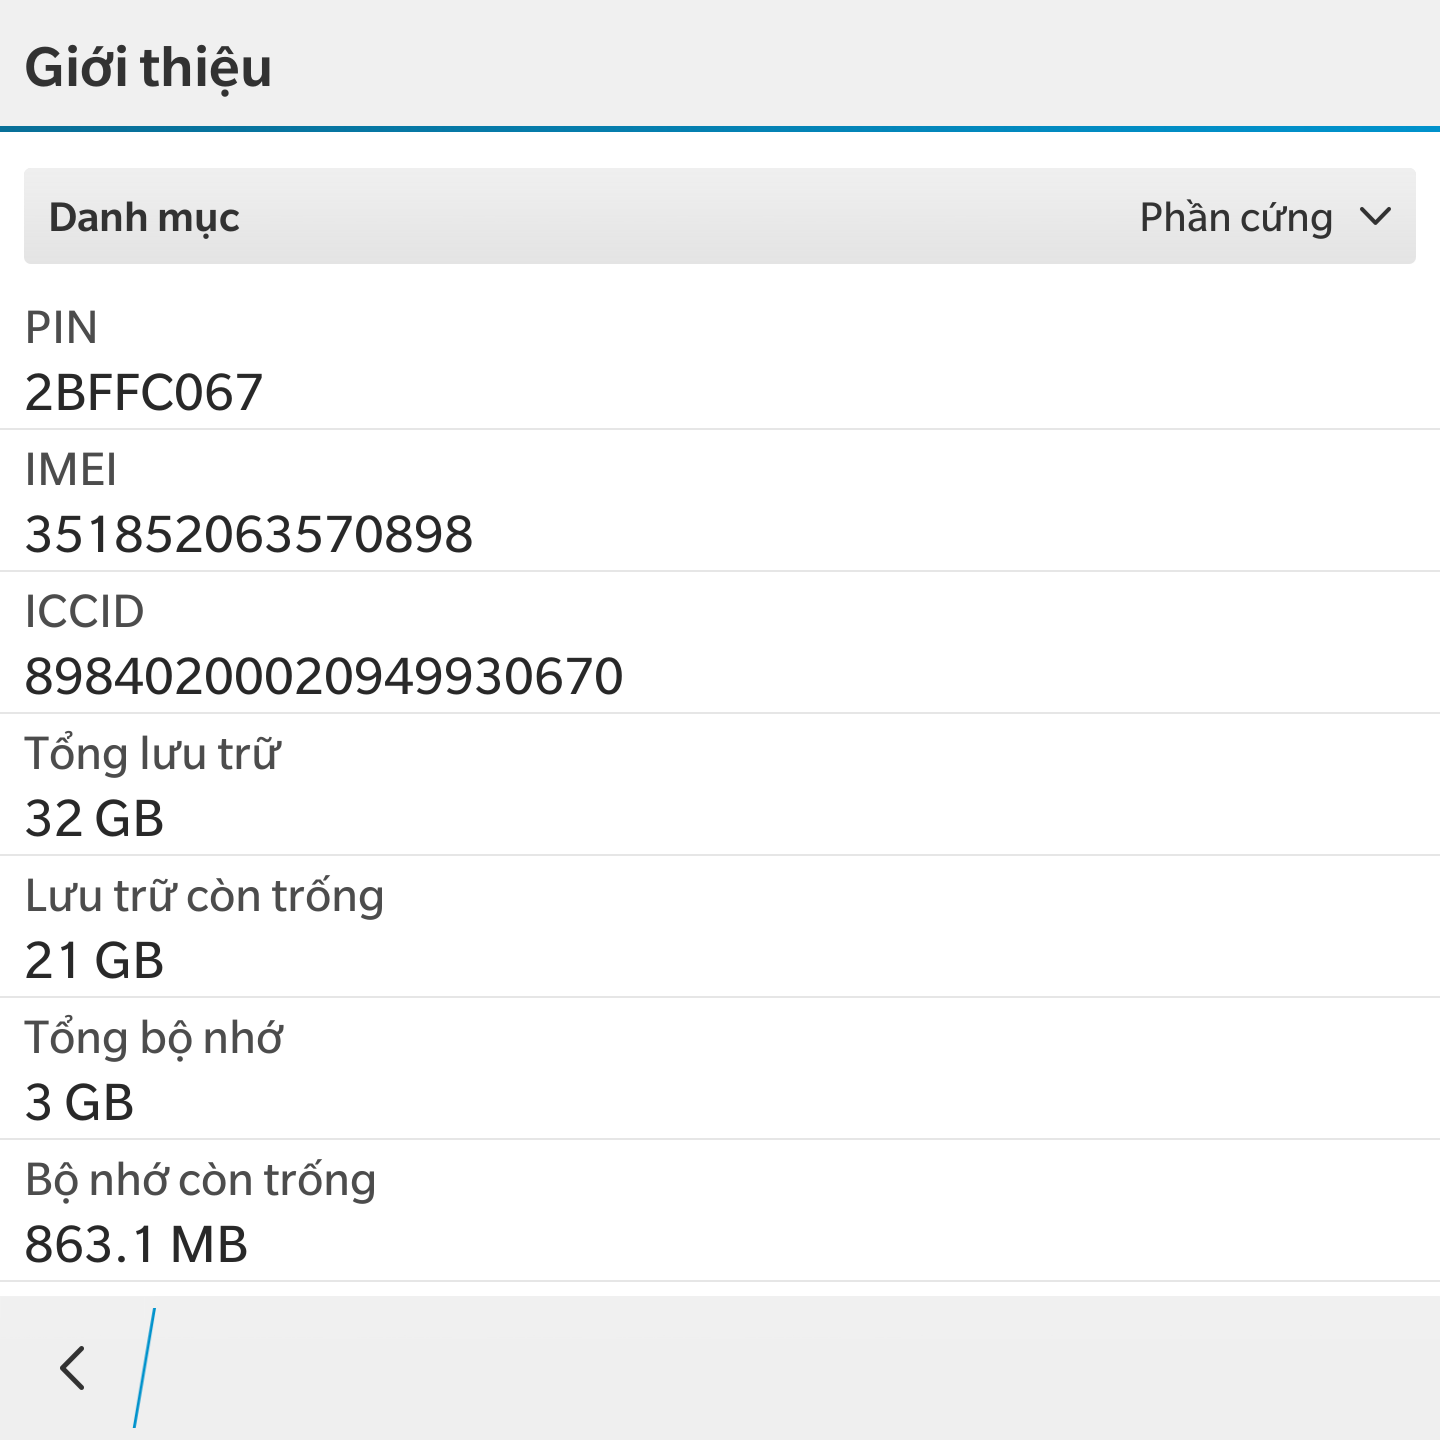Select the ICCID number starting with 8984

point(323,676)
